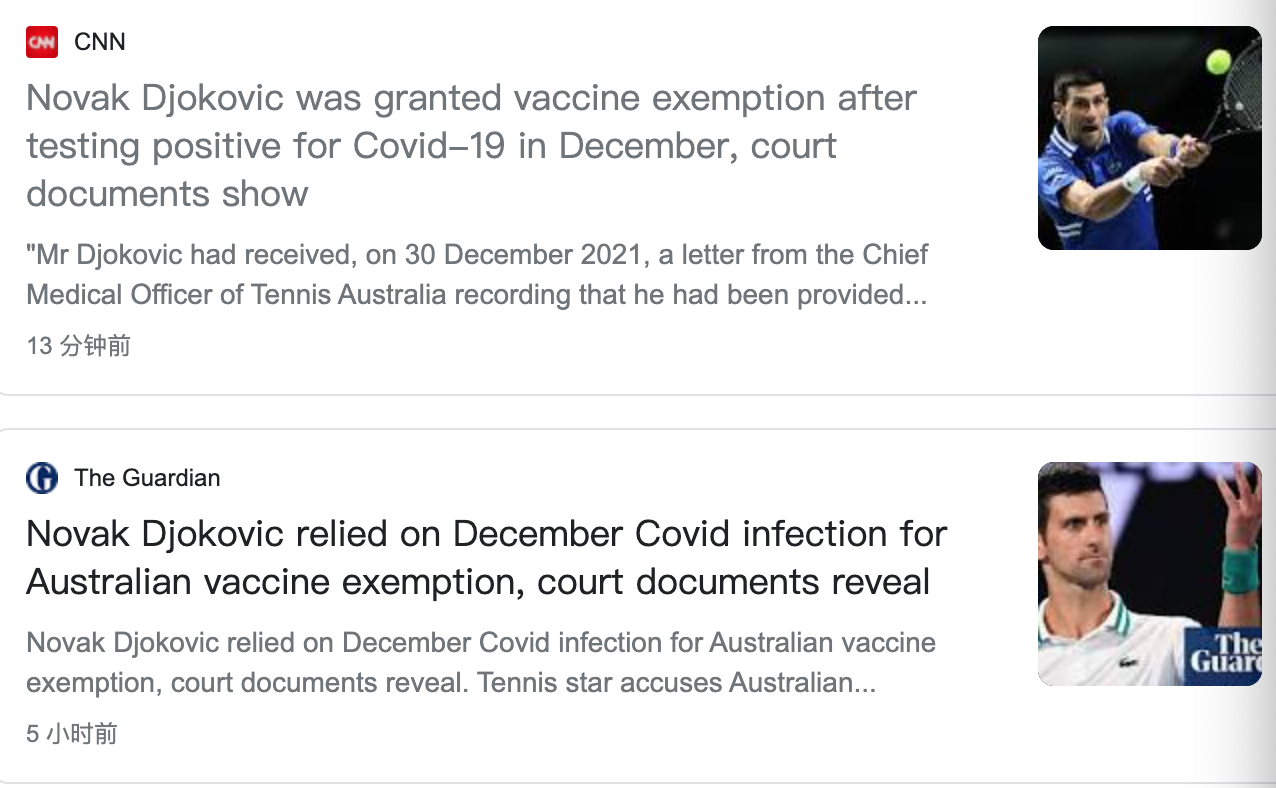
Task: Click The Guardian round logo icon
Action: [42, 478]
